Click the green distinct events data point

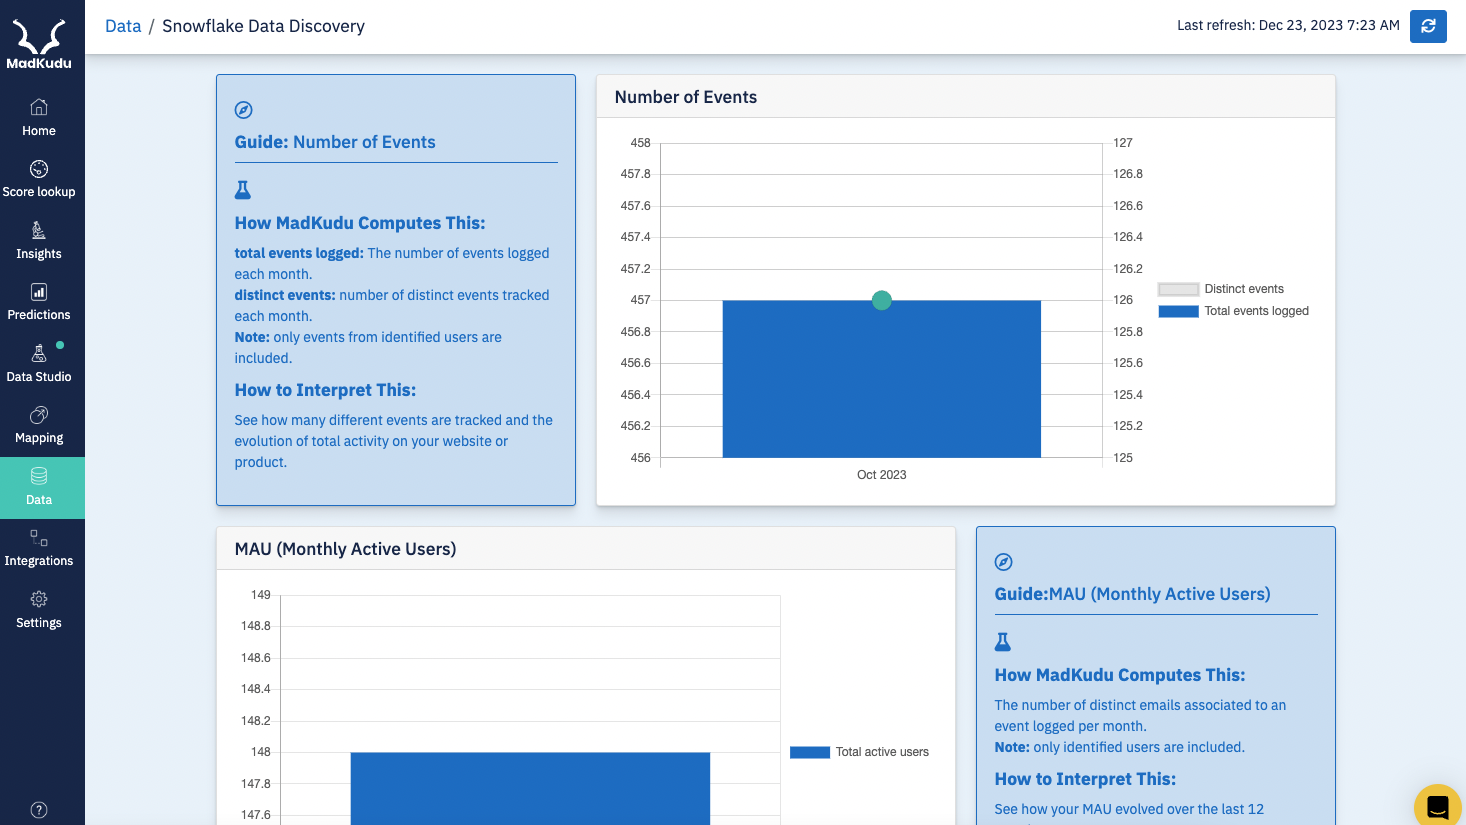[x=881, y=300]
